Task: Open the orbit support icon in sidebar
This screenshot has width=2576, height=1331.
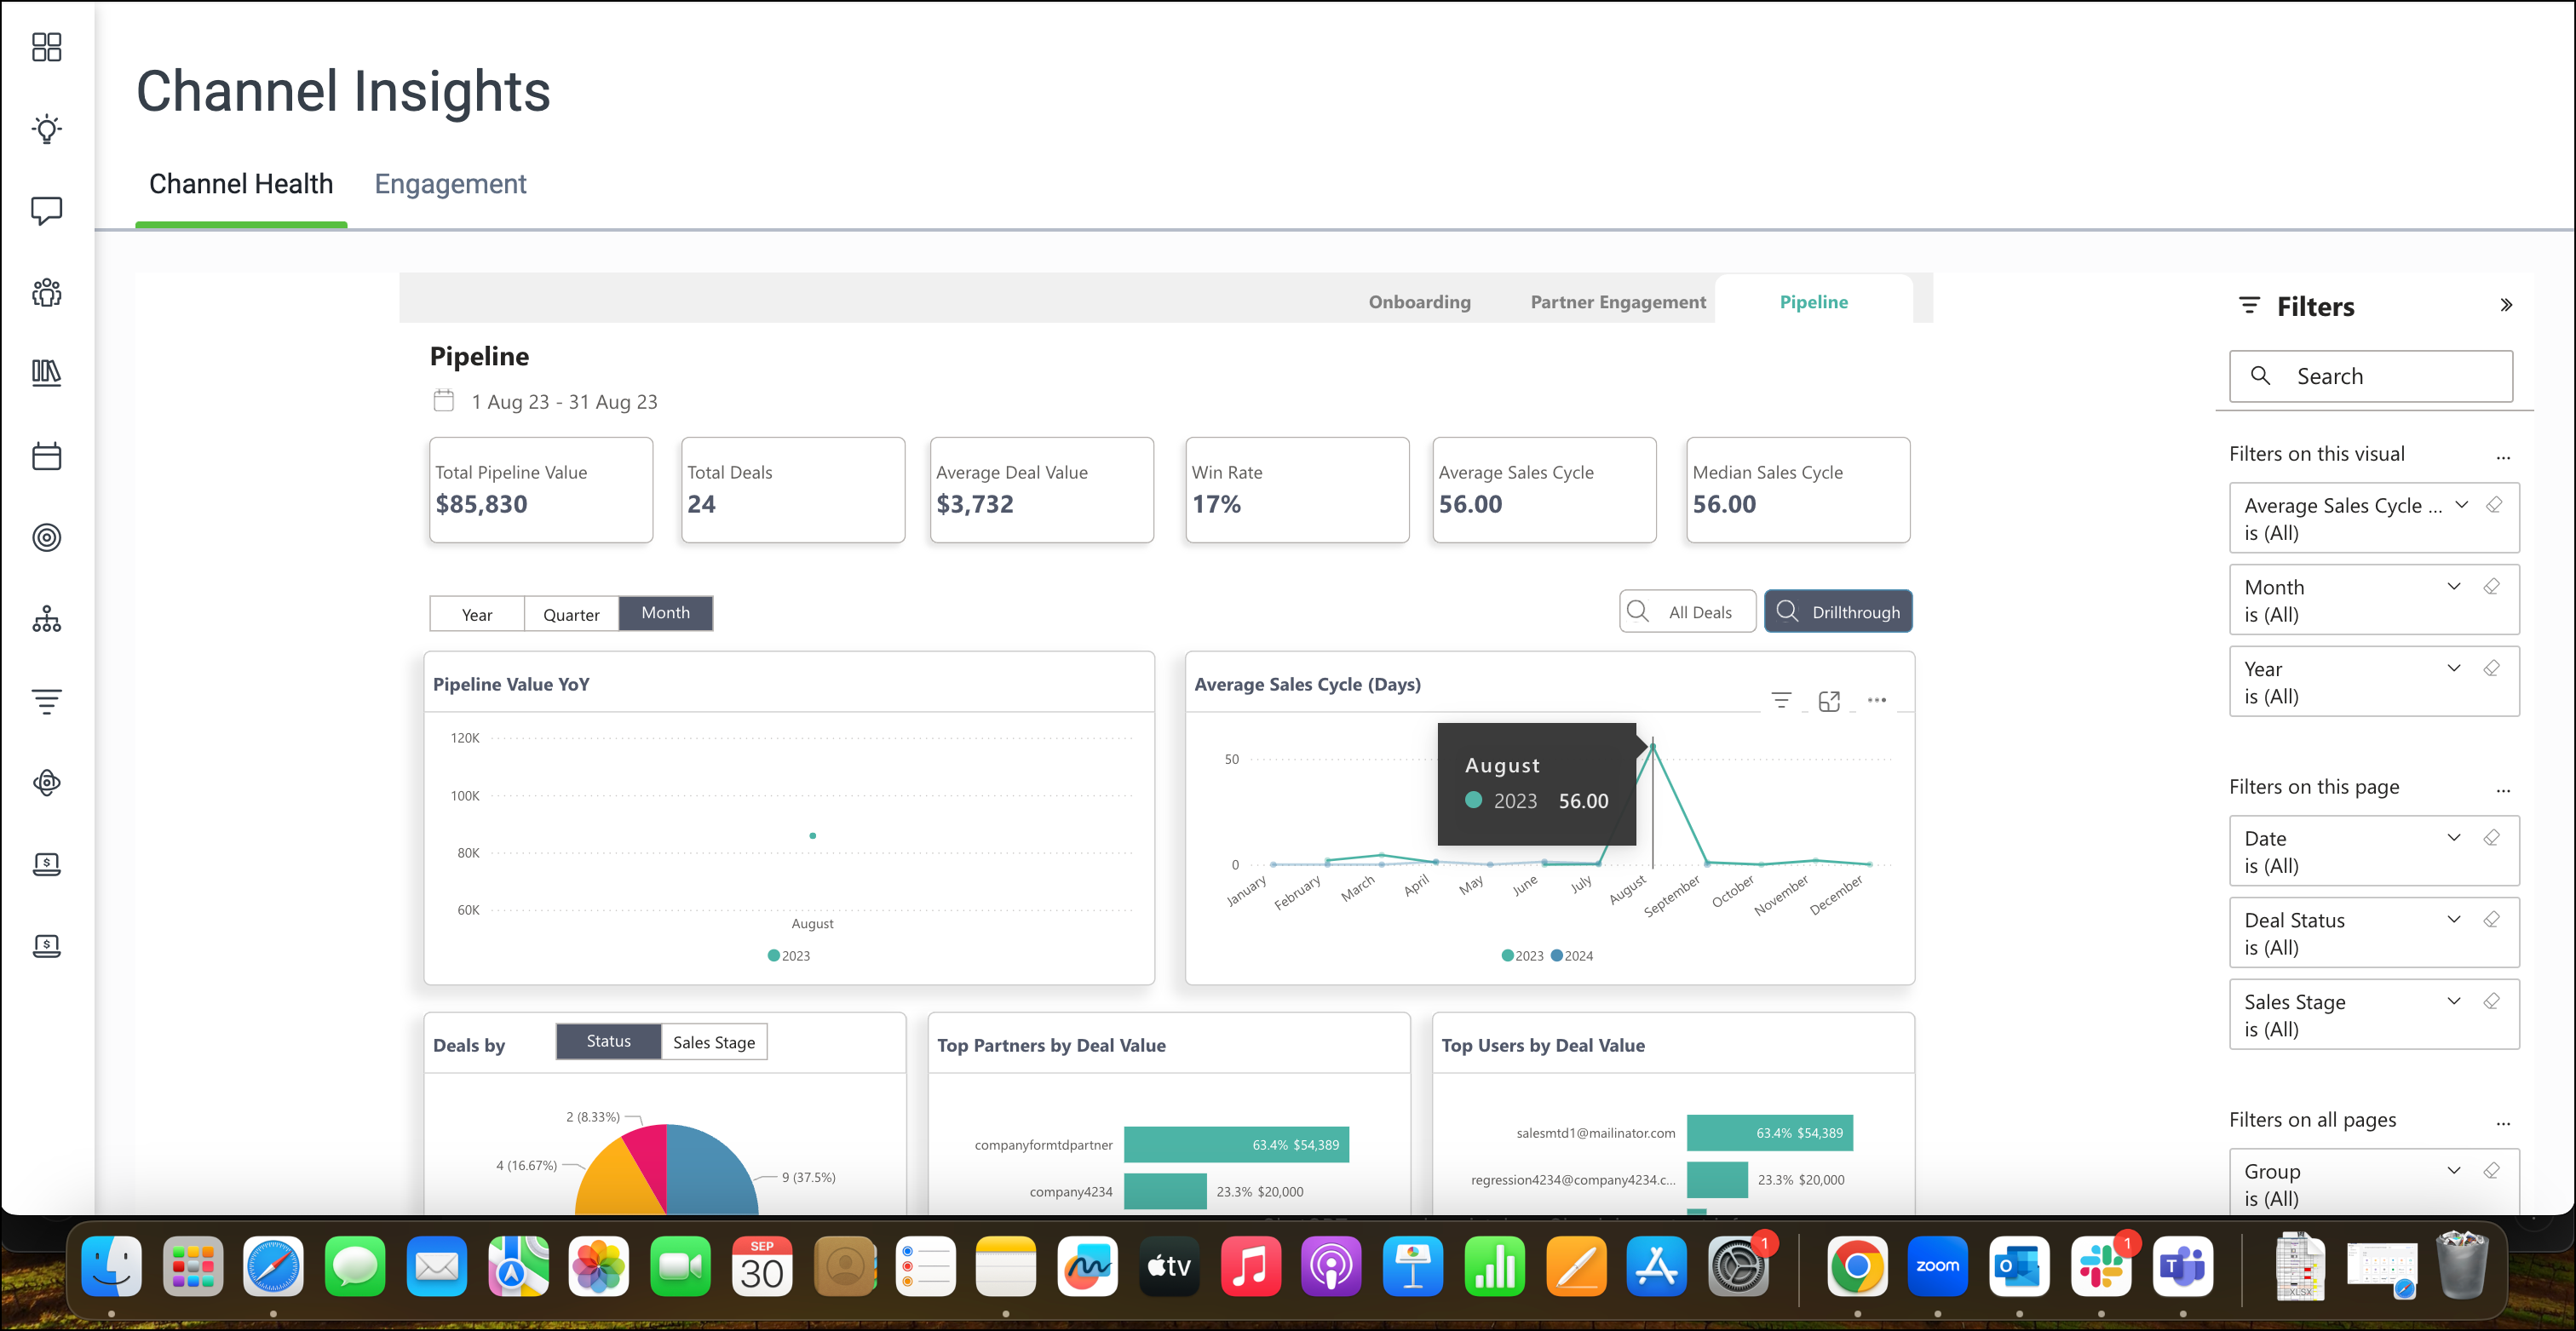Action: [46, 782]
